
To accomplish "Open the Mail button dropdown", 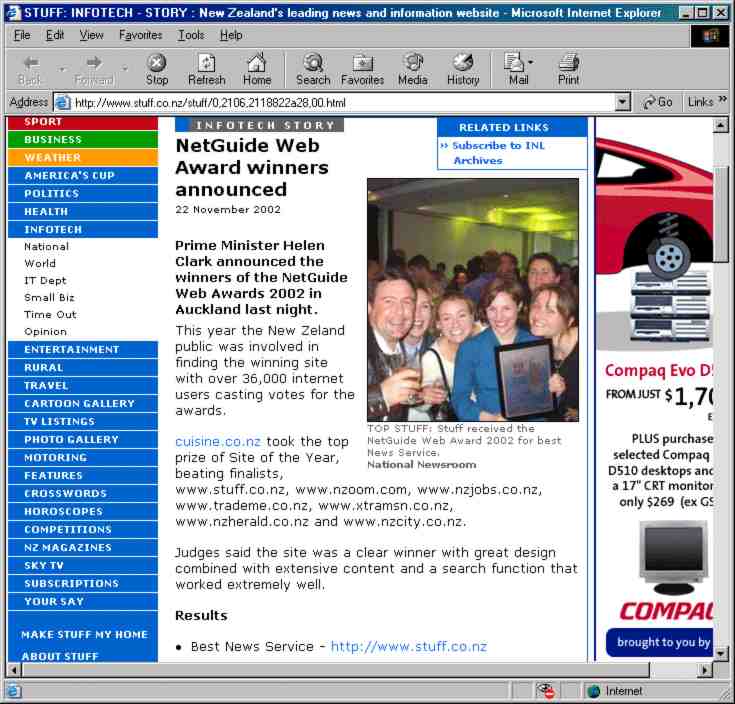I will (531, 62).
